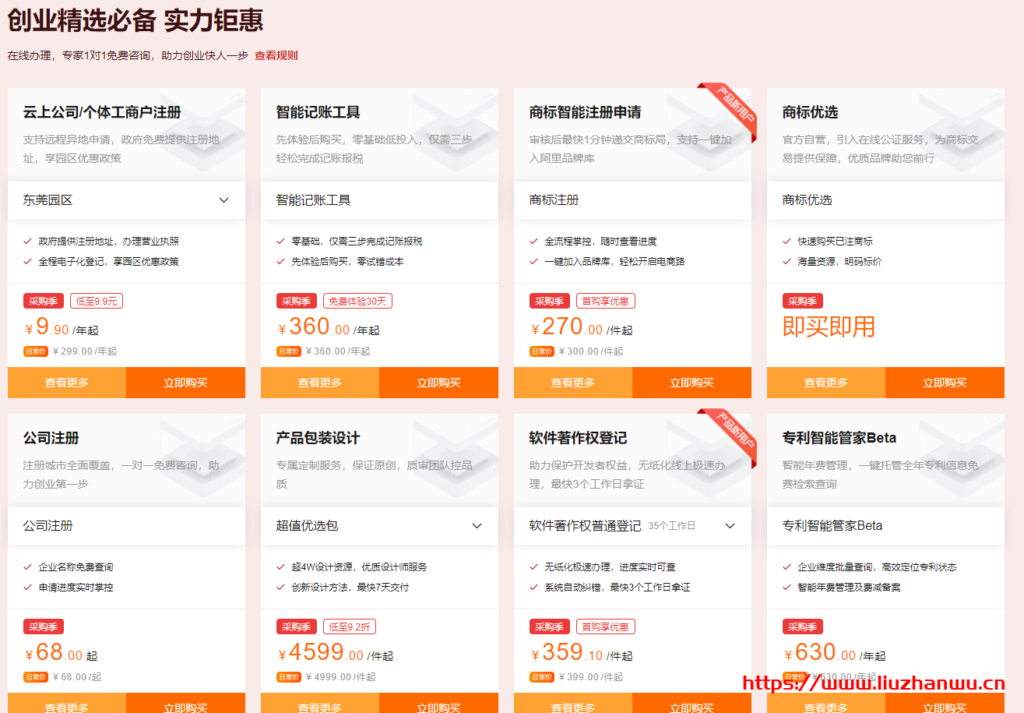
Task: Open the 超值优选包 dropdown
Action: point(477,525)
